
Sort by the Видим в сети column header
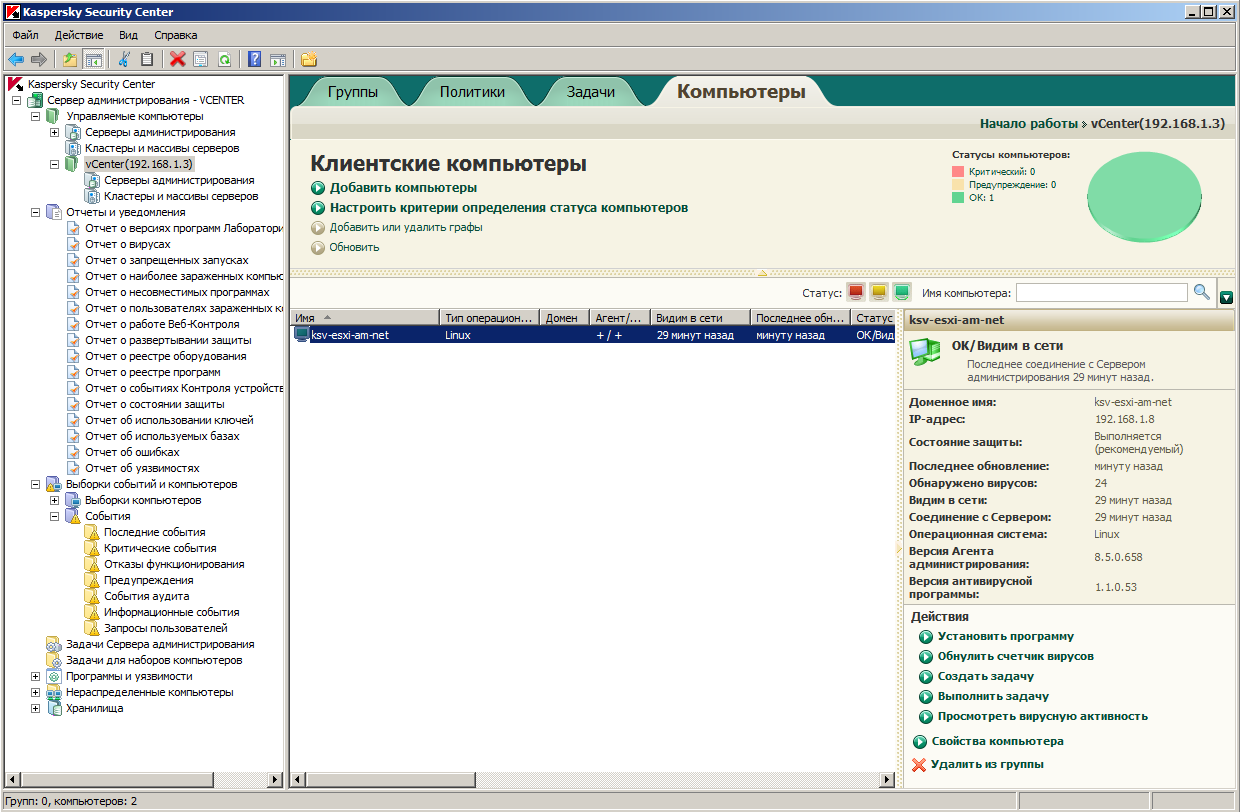700,318
